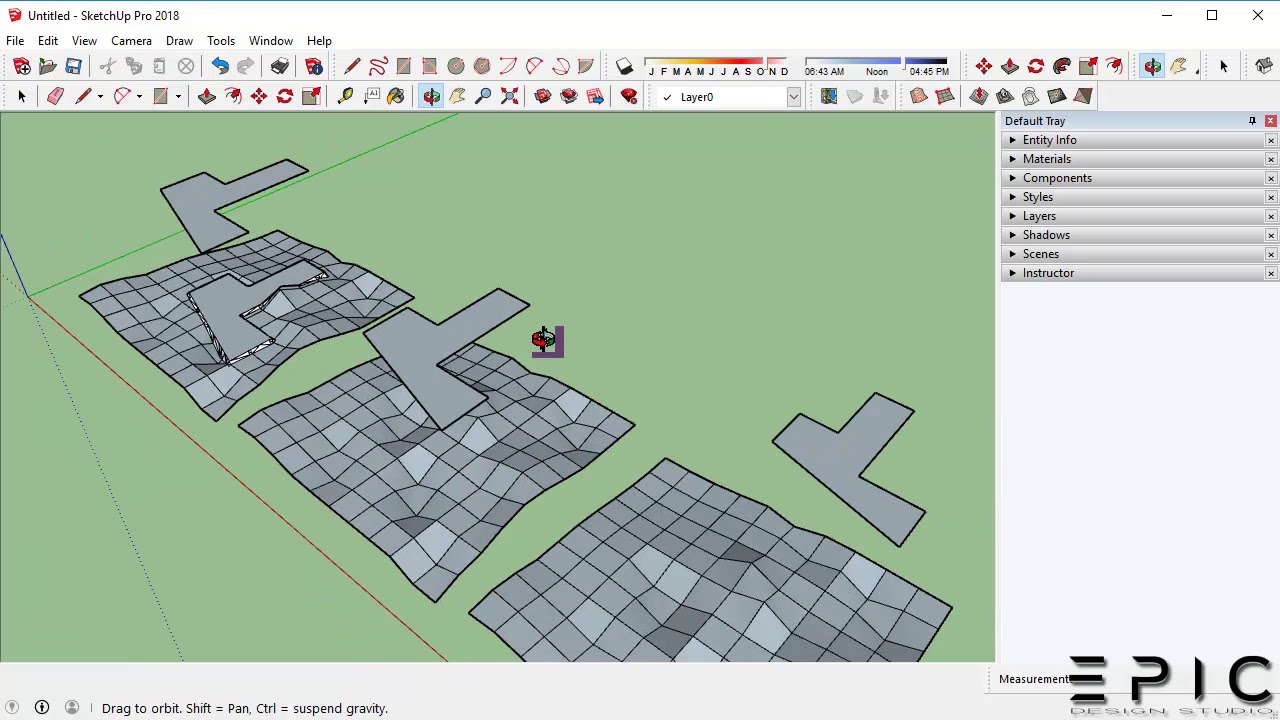Open a model with the Open folder icon
The image size is (1280, 720).
click(48, 66)
